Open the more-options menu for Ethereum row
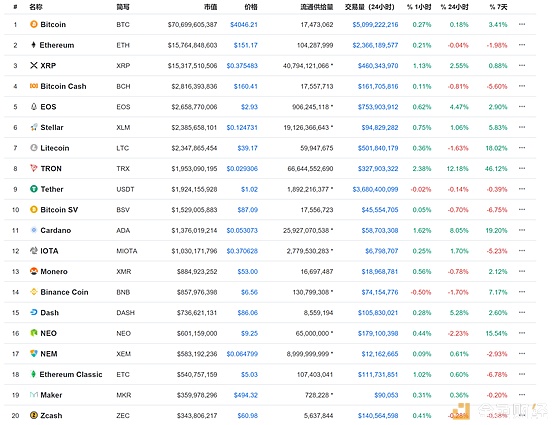Screen dimensions: 553x425 tap(522, 44)
